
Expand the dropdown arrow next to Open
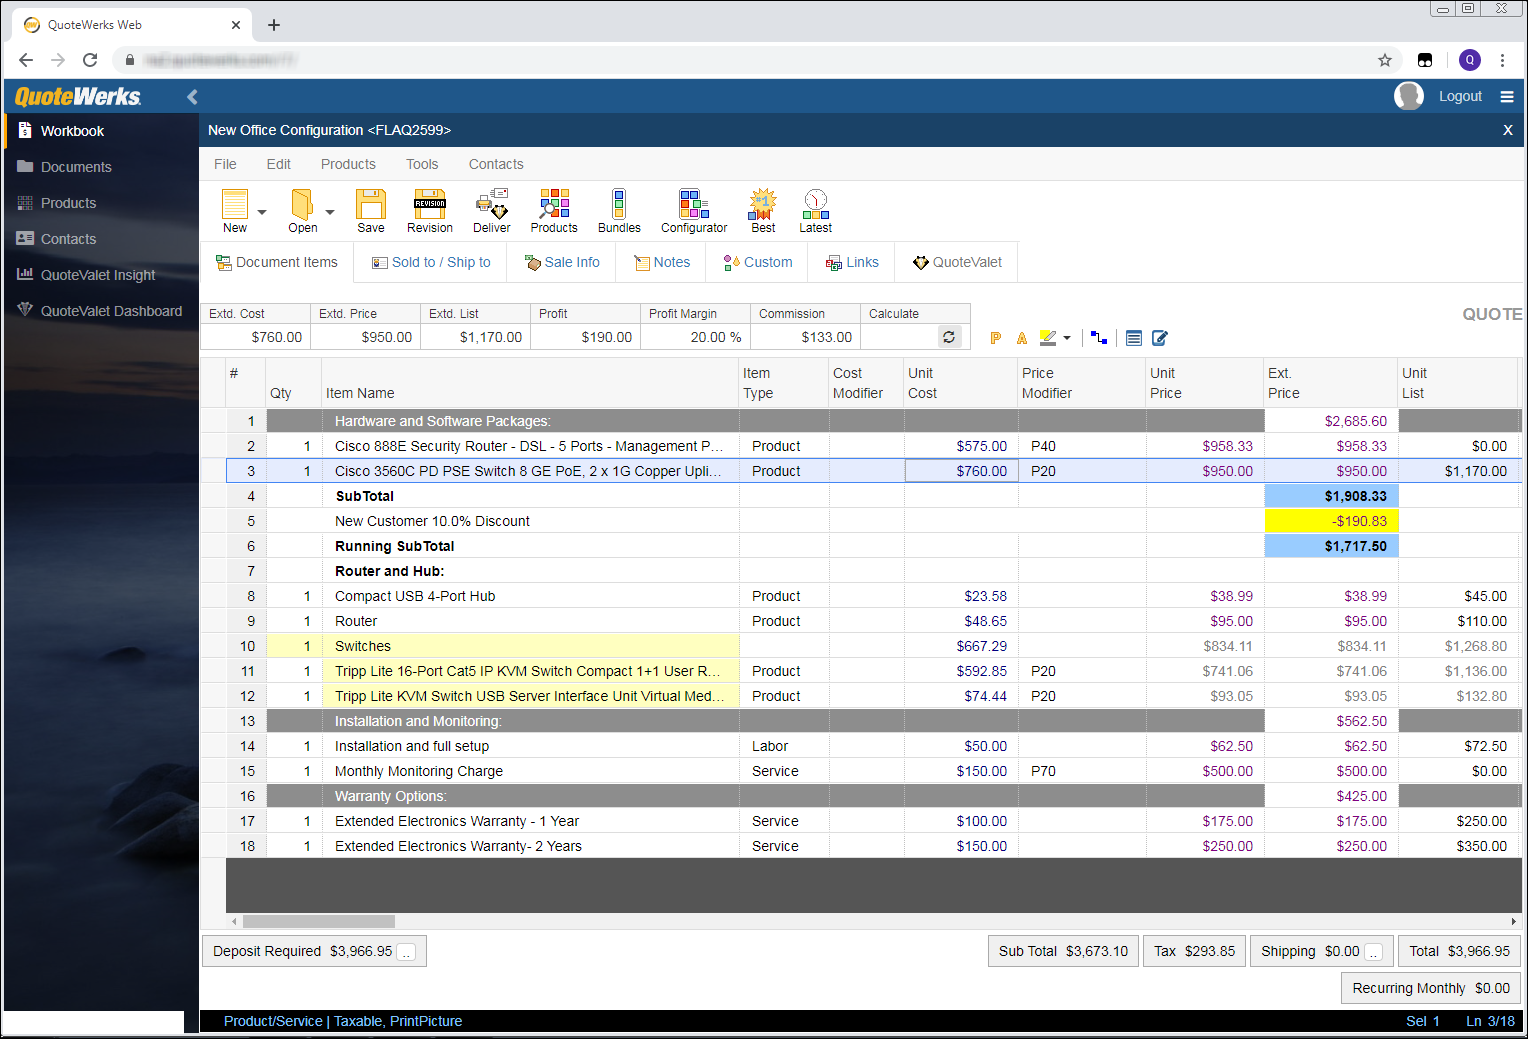coord(330,212)
